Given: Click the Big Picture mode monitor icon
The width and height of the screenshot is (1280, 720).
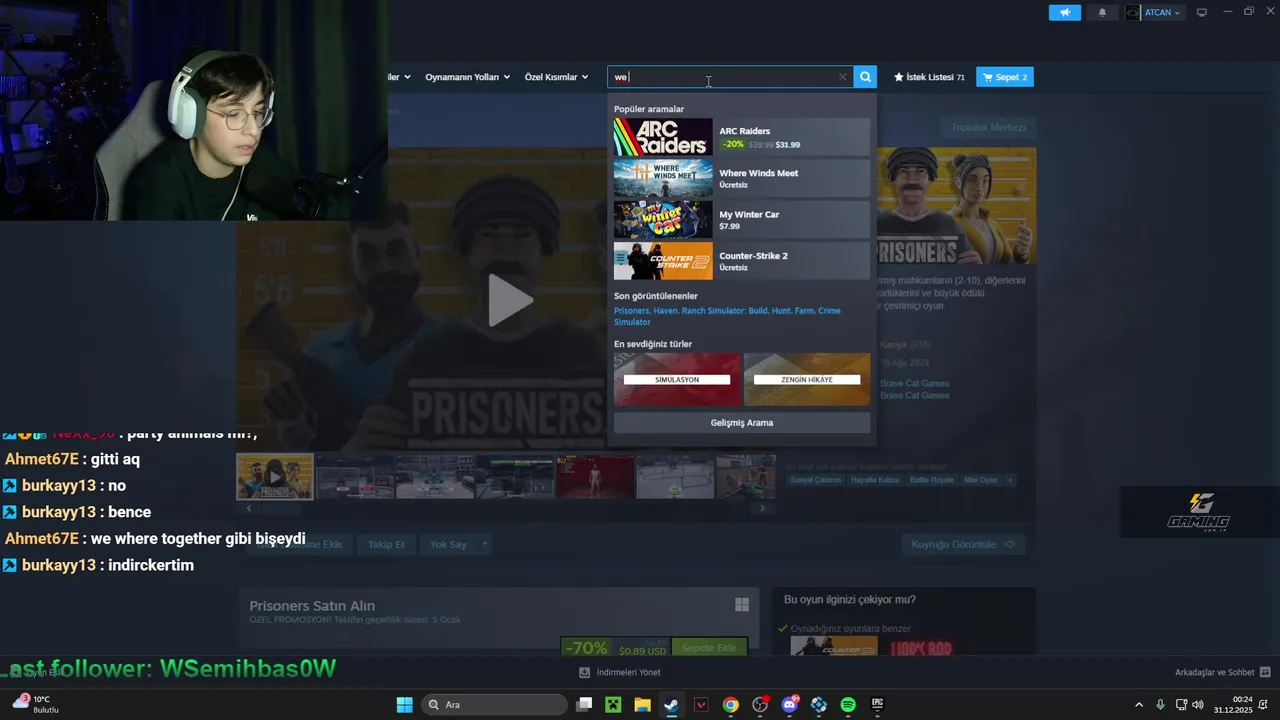Looking at the screenshot, I should point(1202,12).
